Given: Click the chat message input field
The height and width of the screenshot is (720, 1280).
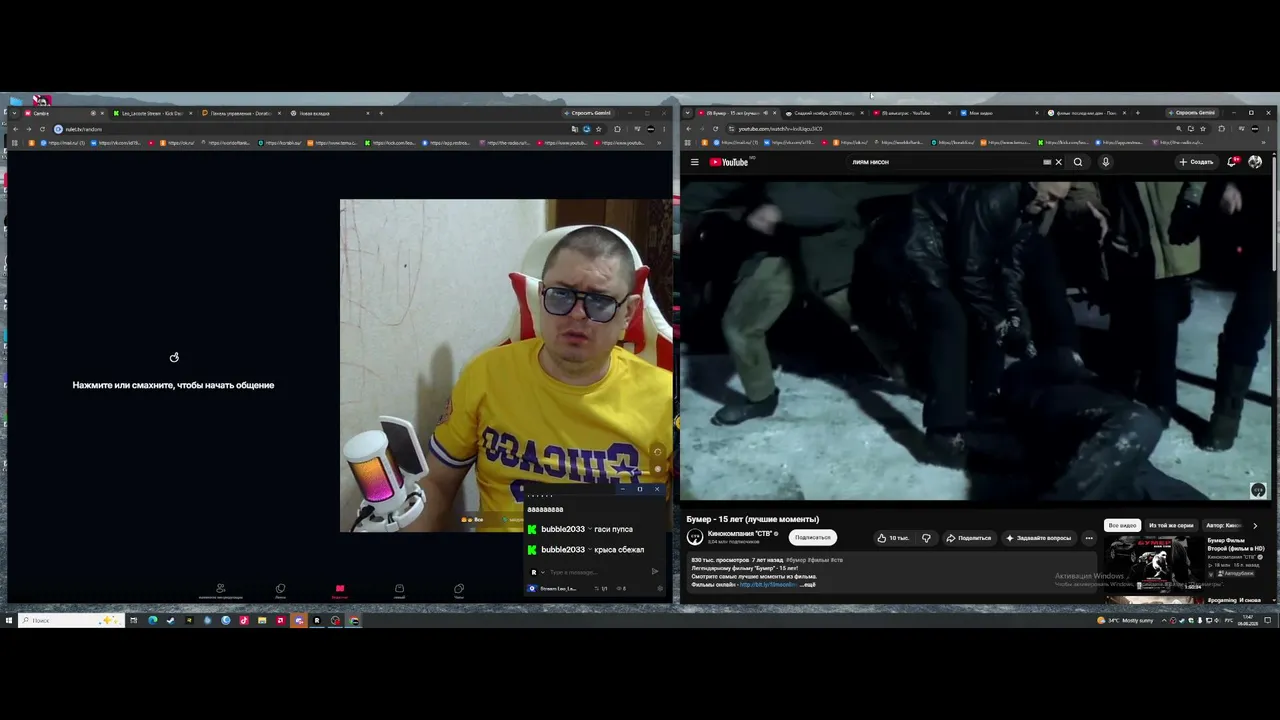Looking at the screenshot, I should click(596, 572).
